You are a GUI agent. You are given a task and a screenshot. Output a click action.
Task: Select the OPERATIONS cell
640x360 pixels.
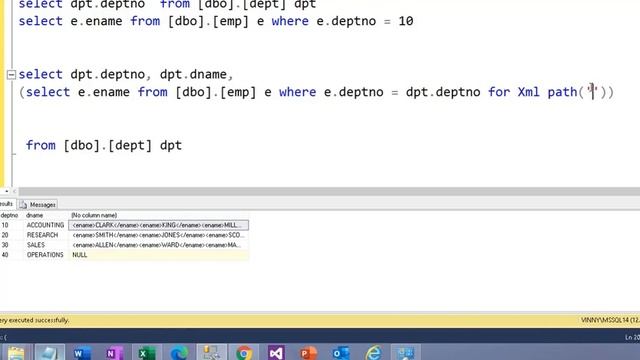coord(45,255)
